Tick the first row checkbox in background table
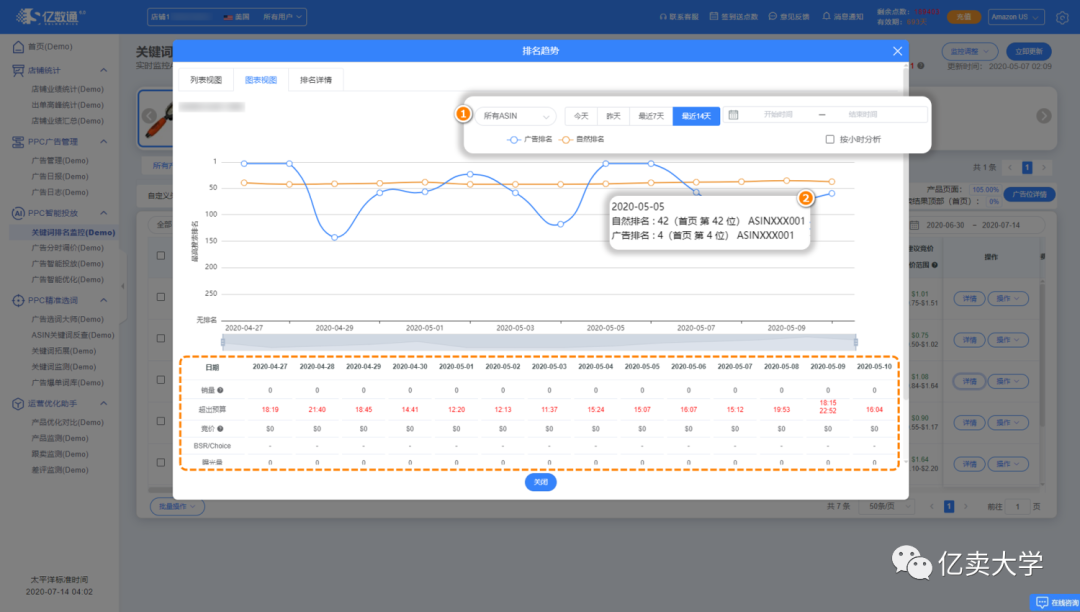The image size is (1080, 612). tap(160, 297)
